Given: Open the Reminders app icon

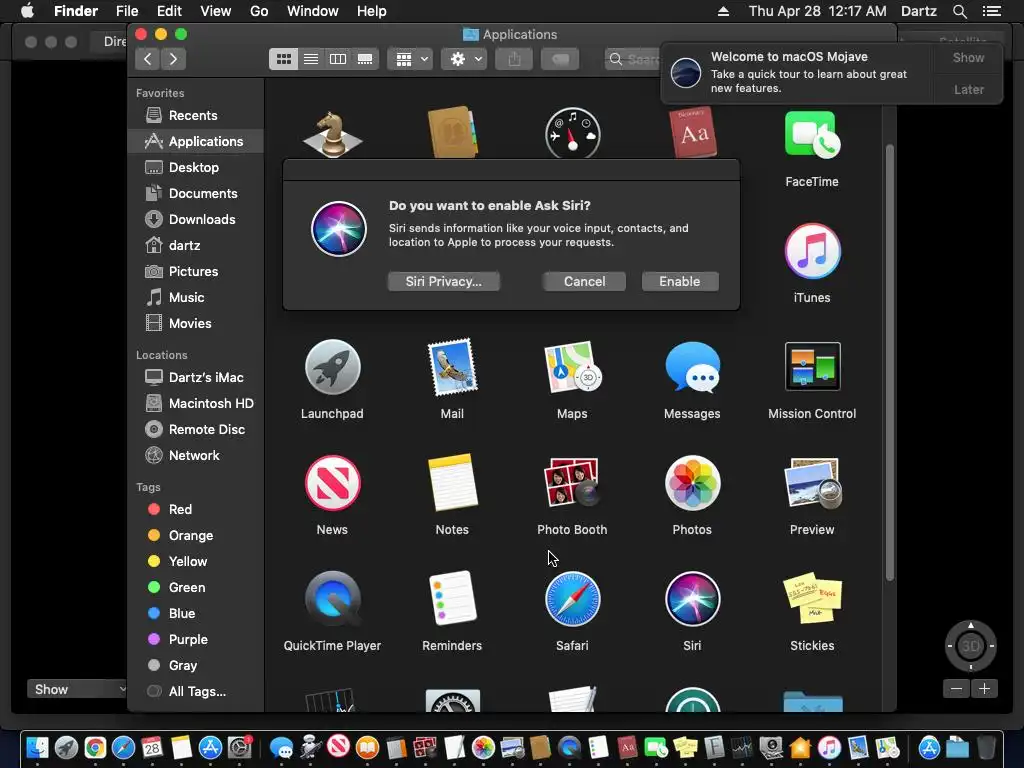Looking at the screenshot, I should 452,599.
